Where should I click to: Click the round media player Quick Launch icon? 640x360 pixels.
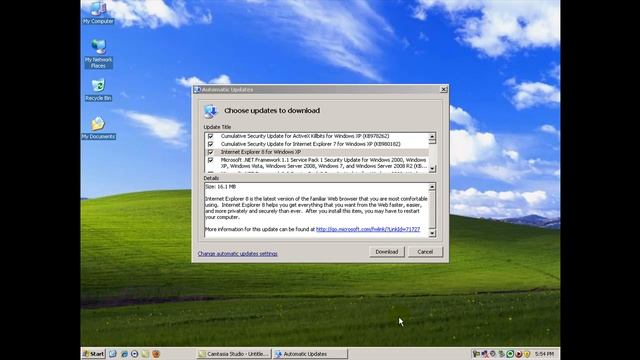tap(134, 354)
